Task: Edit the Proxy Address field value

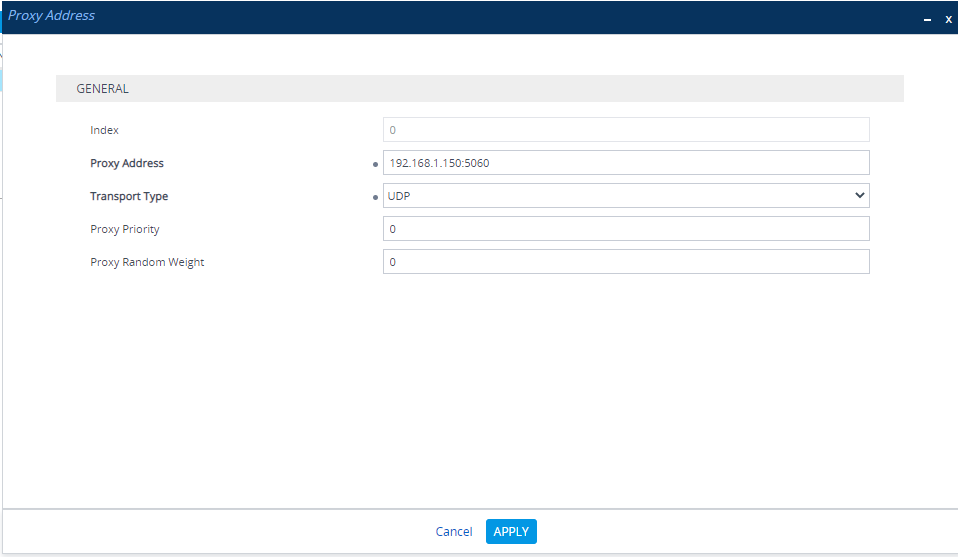Action: (x=626, y=162)
